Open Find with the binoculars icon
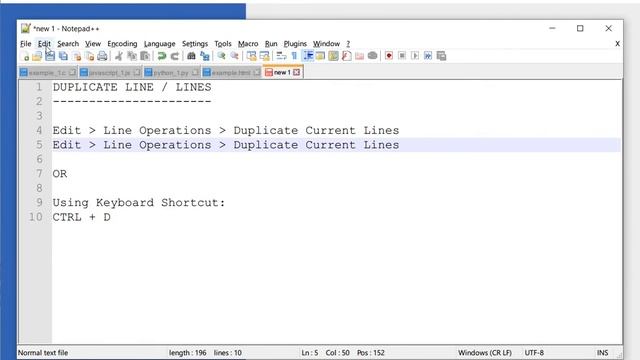The height and width of the screenshot is (360, 640). click(191, 56)
